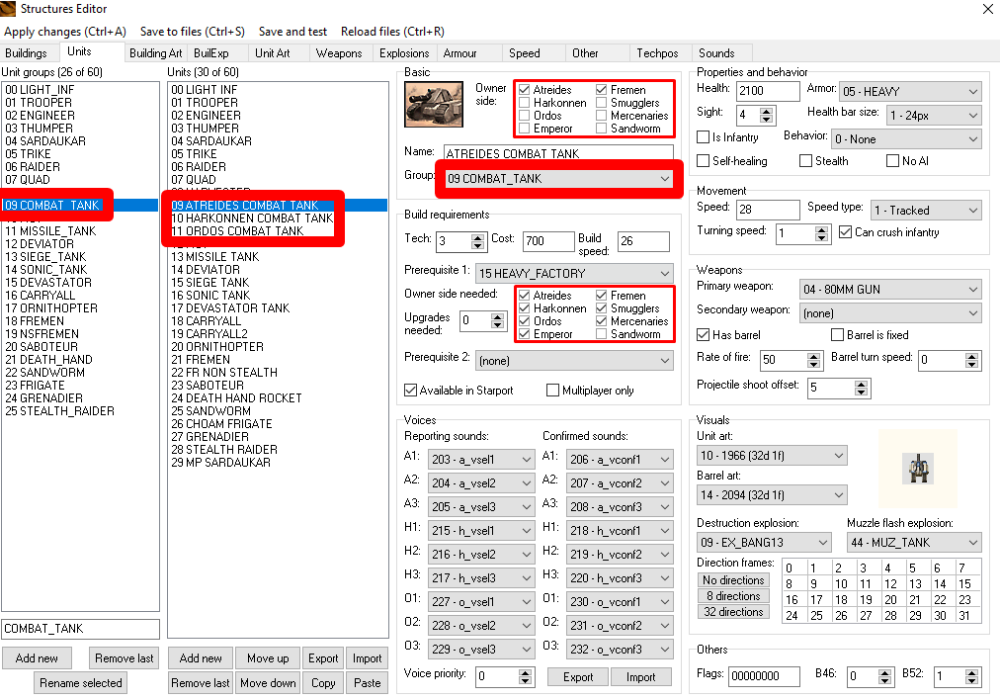The height and width of the screenshot is (699, 1000).
Task: Increase the Sight value spinner
Action: pyautogui.click(x=770, y=110)
